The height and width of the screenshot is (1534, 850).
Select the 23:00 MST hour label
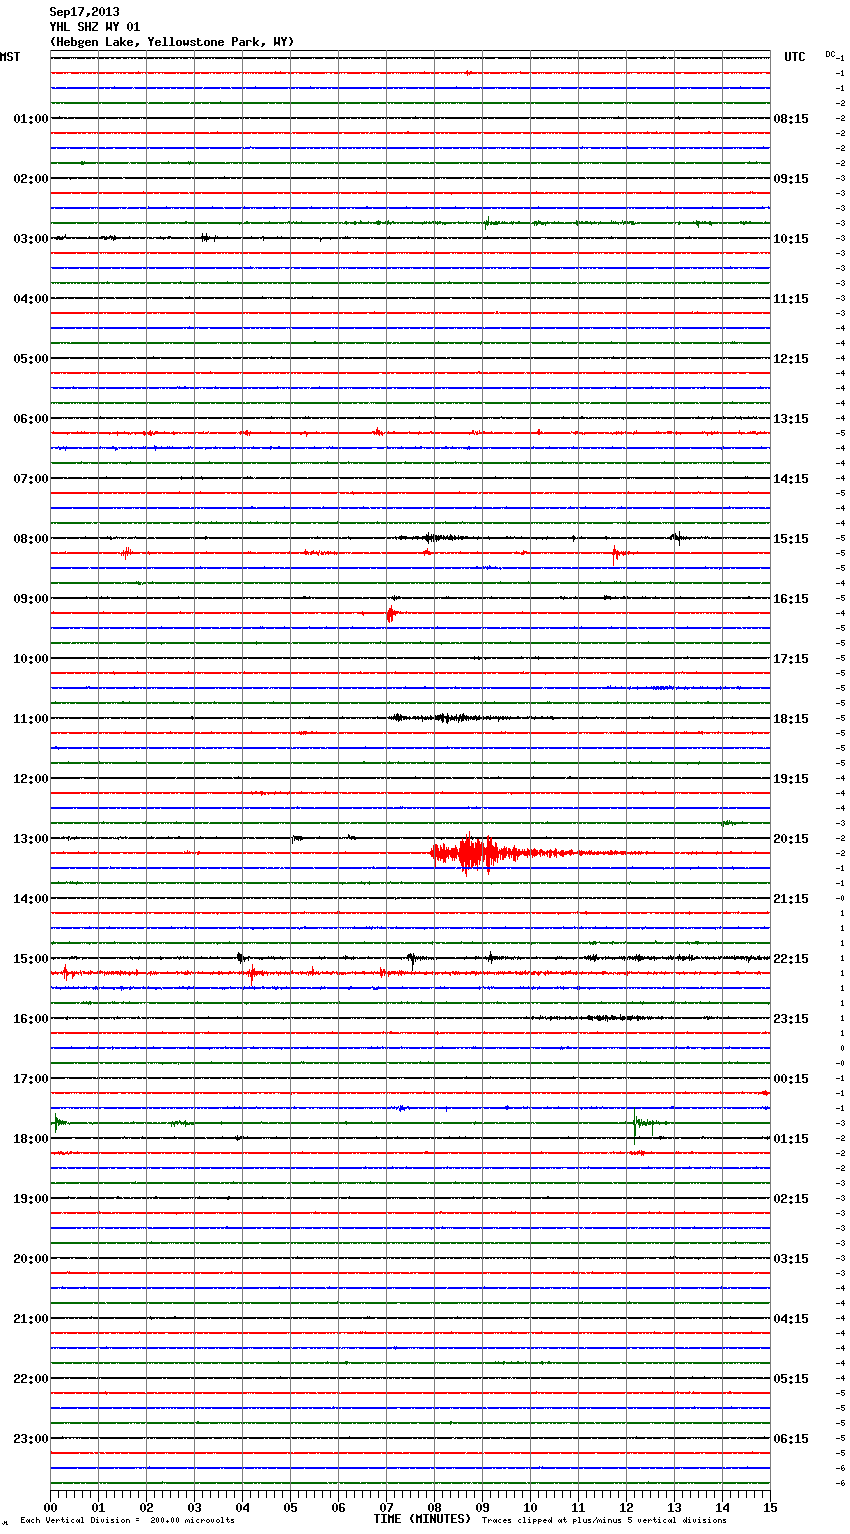coord(31,1439)
